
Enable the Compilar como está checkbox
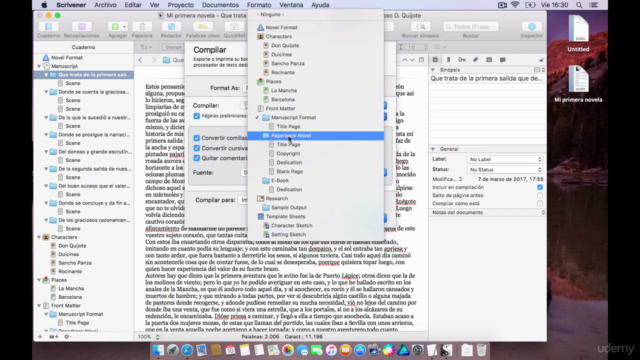(540, 203)
